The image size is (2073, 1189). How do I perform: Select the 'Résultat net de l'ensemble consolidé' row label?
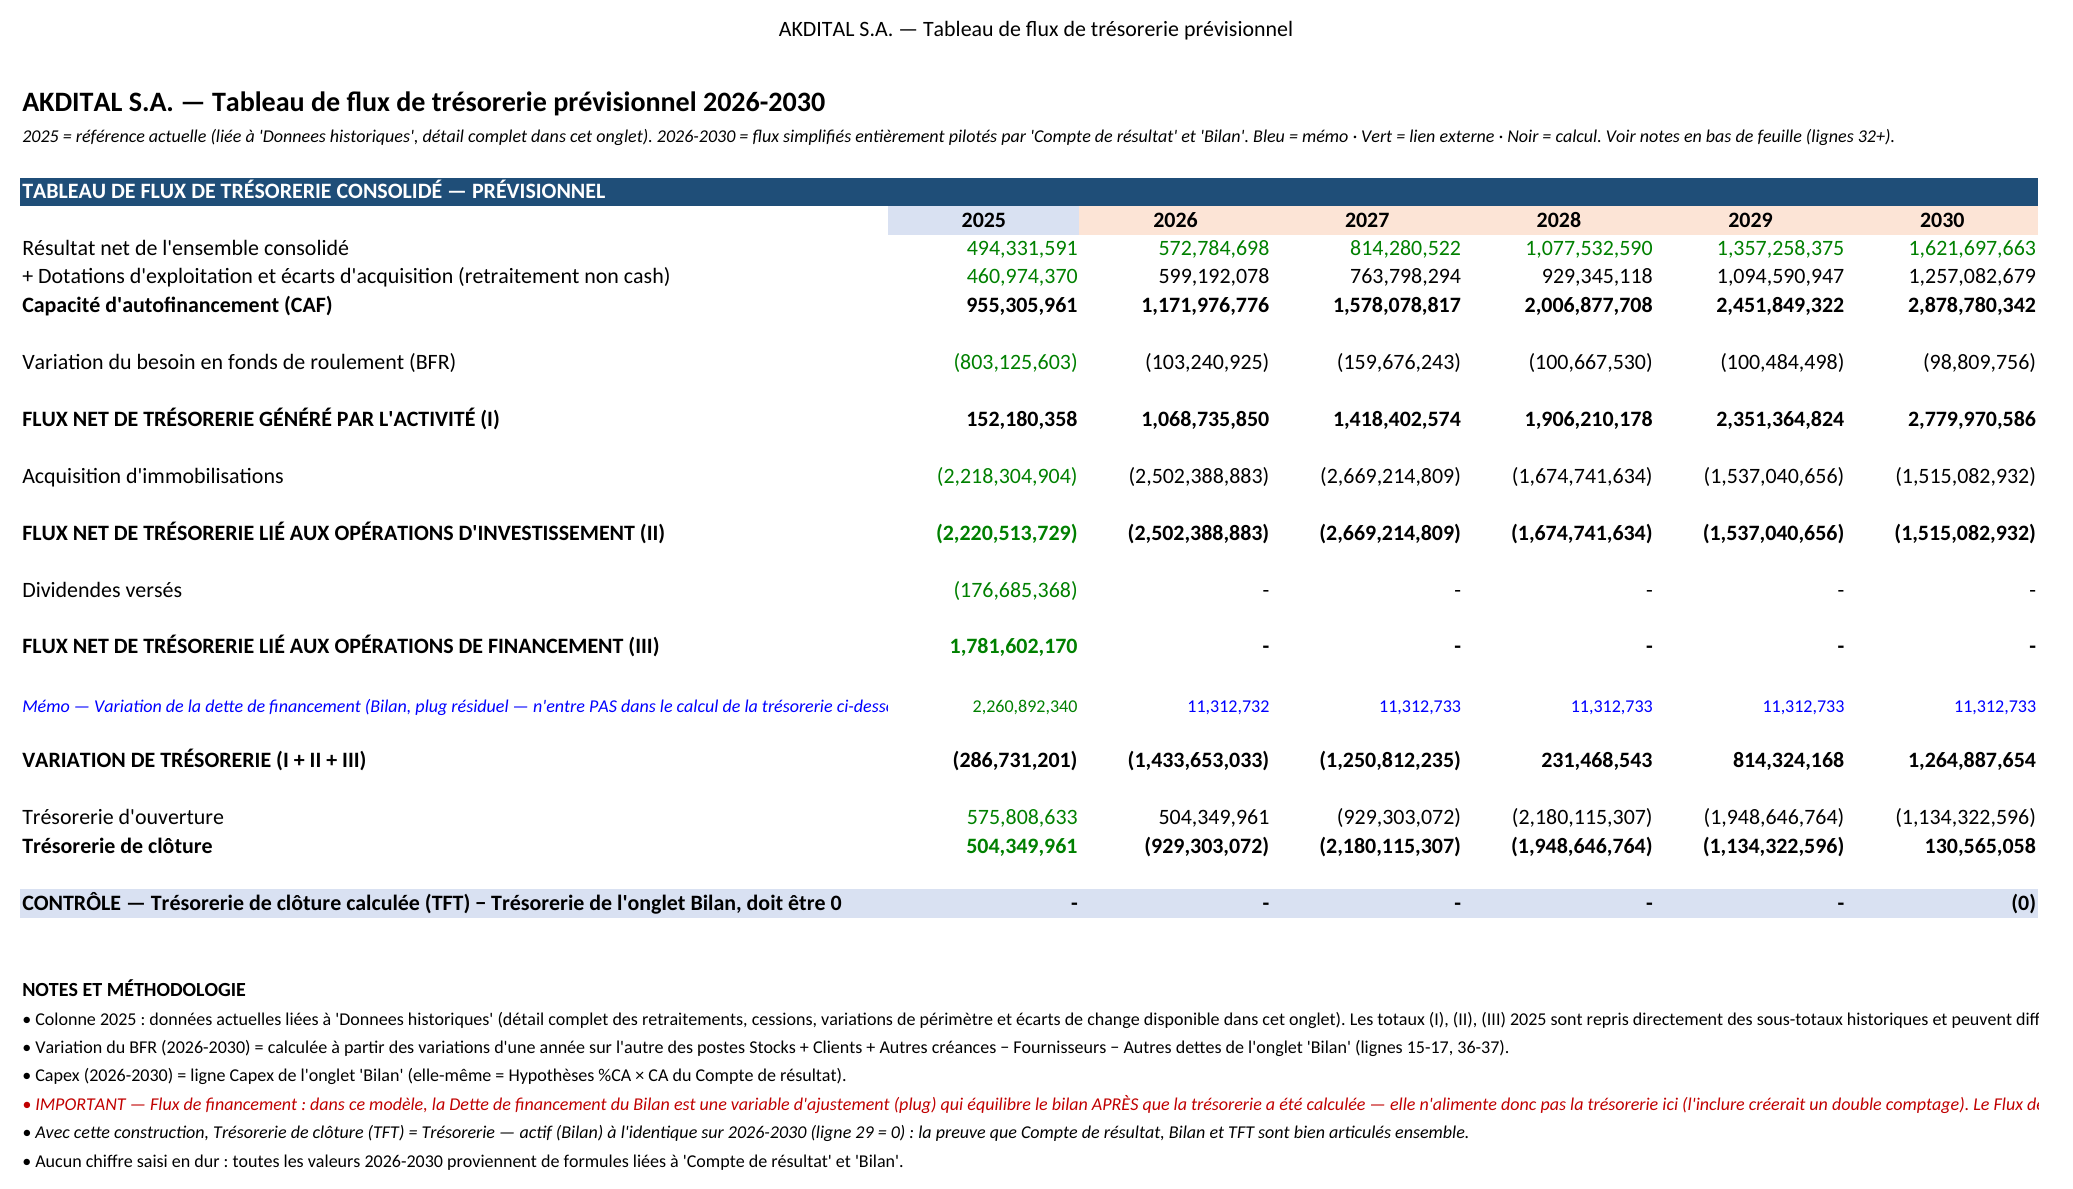pos(186,248)
